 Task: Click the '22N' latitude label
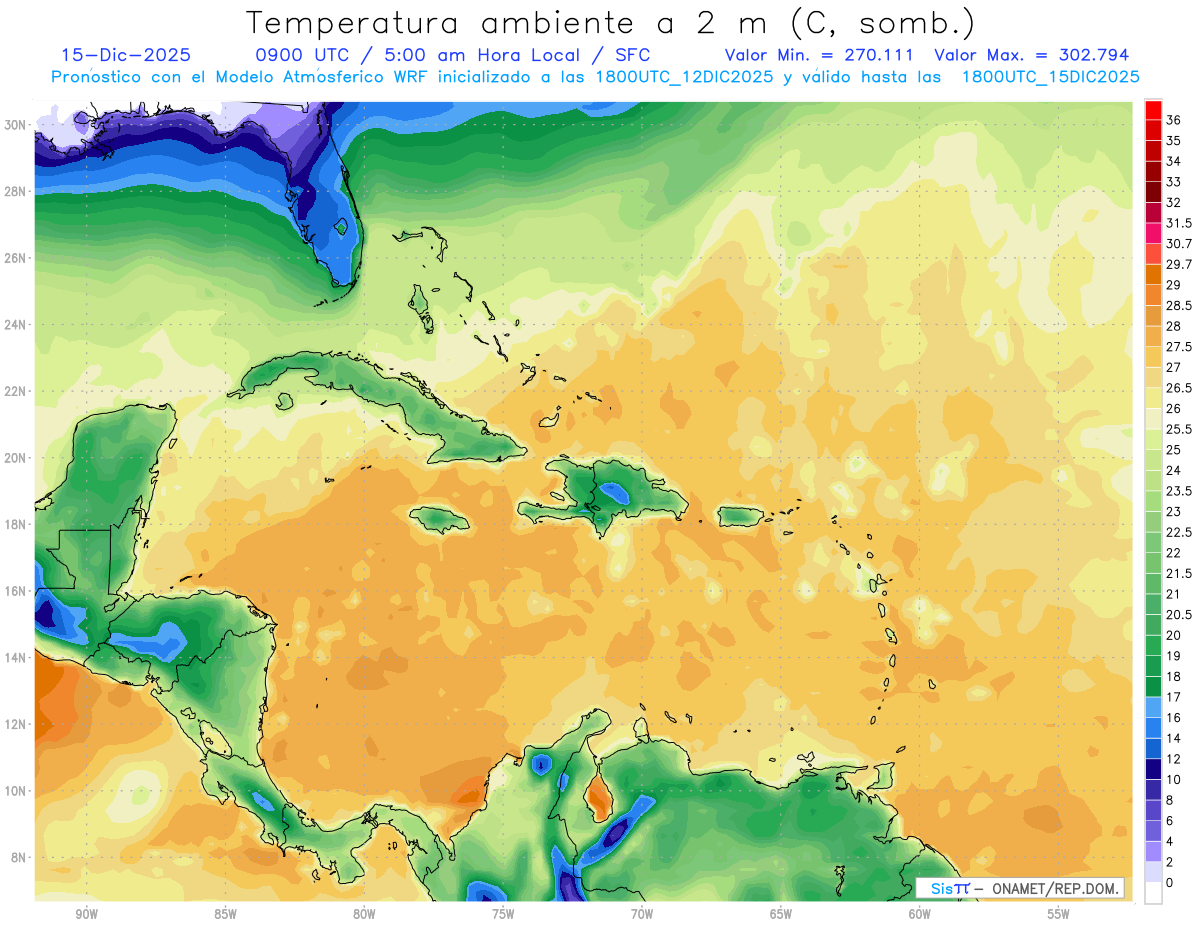point(15,391)
